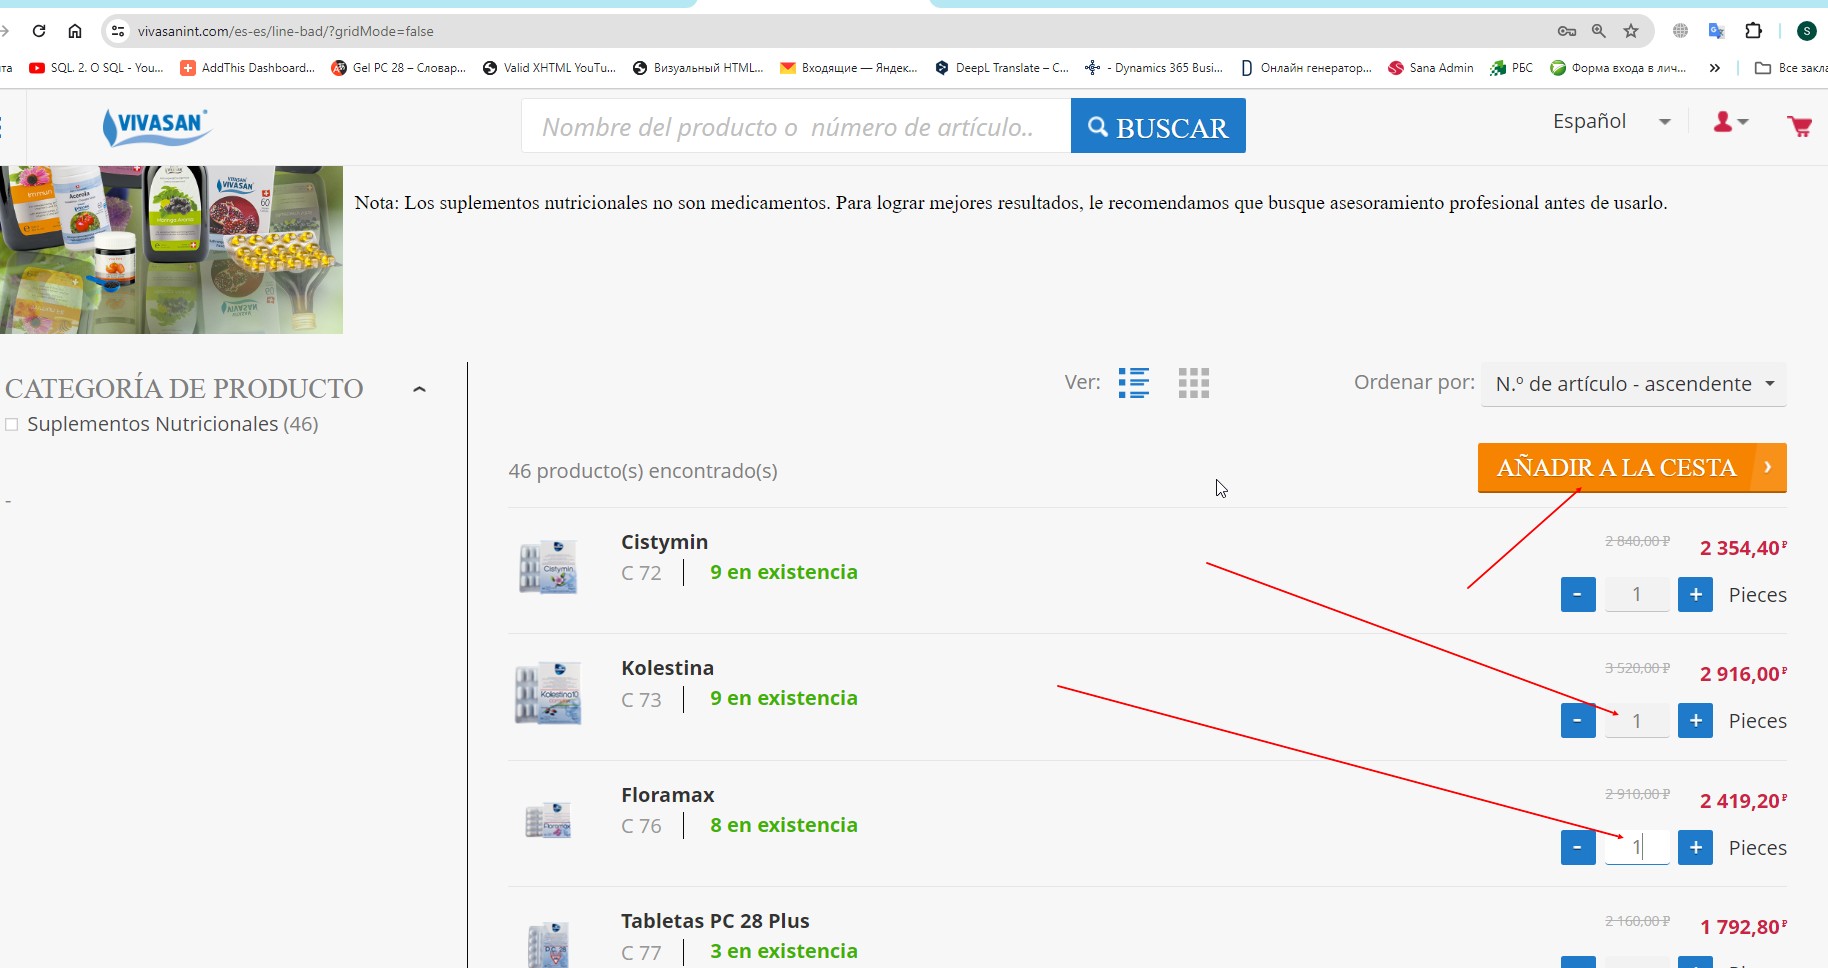
Task: Click the Kolestina quantity field
Action: point(1637,721)
